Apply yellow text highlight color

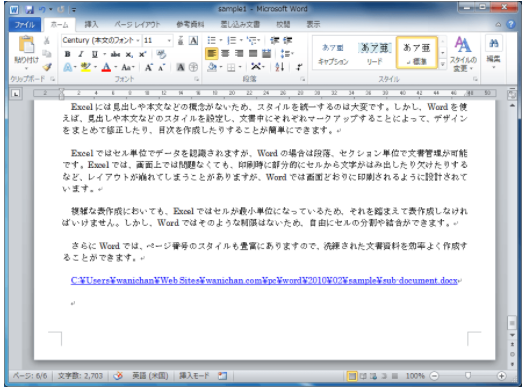click(x=86, y=68)
